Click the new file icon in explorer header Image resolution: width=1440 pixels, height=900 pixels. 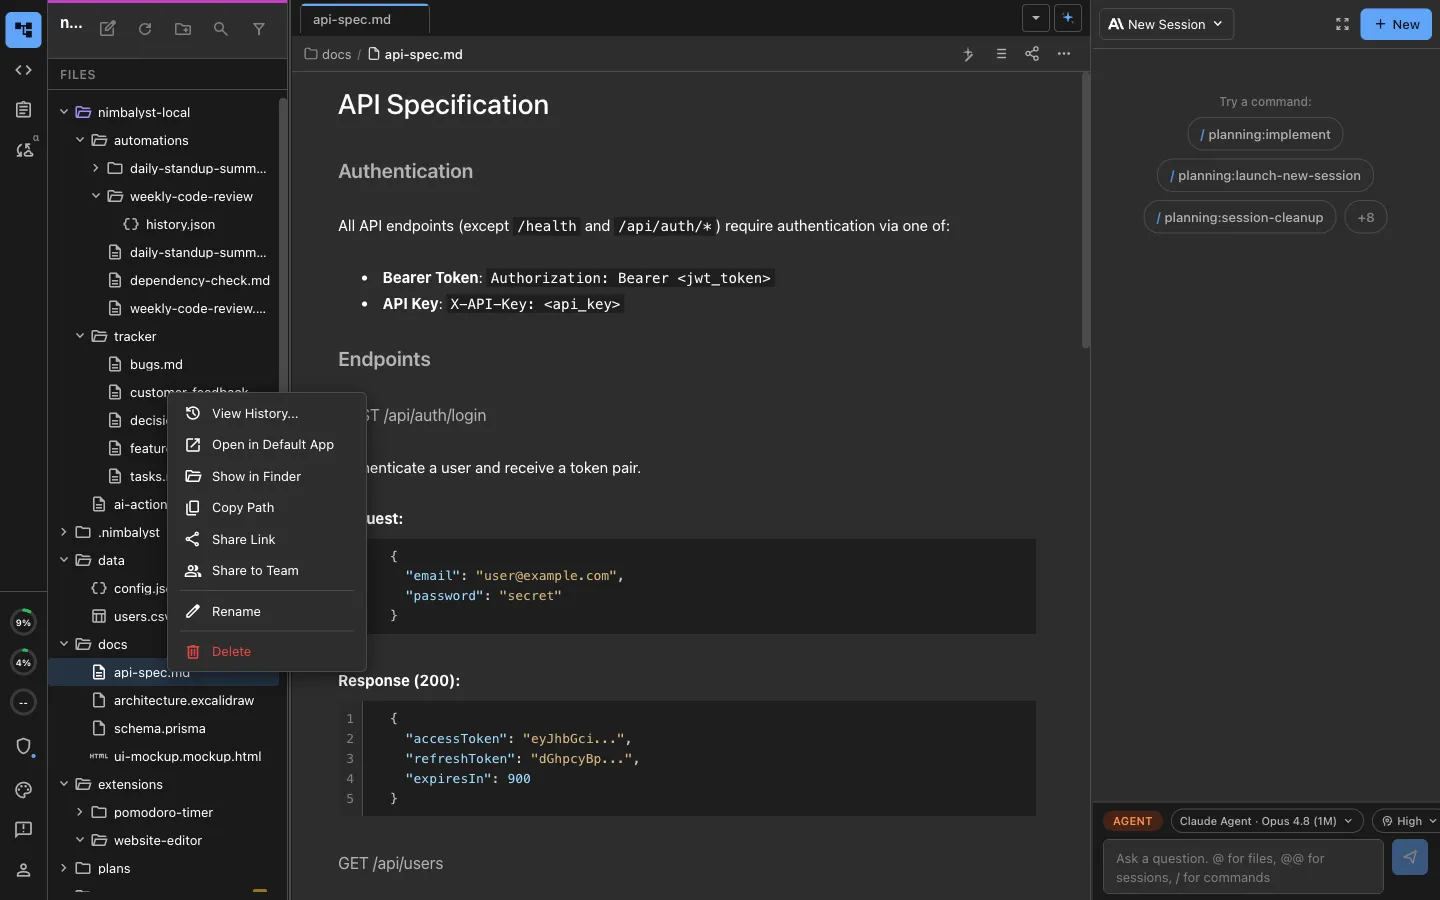(108, 29)
